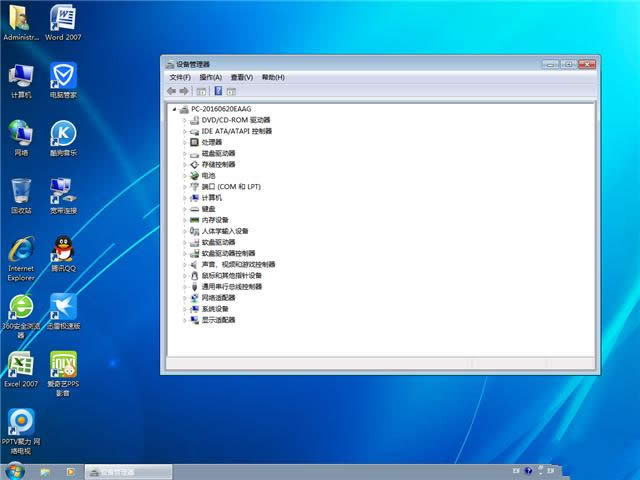Open the 查看(V) menu
640x480 pixels.
(x=242, y=77)
